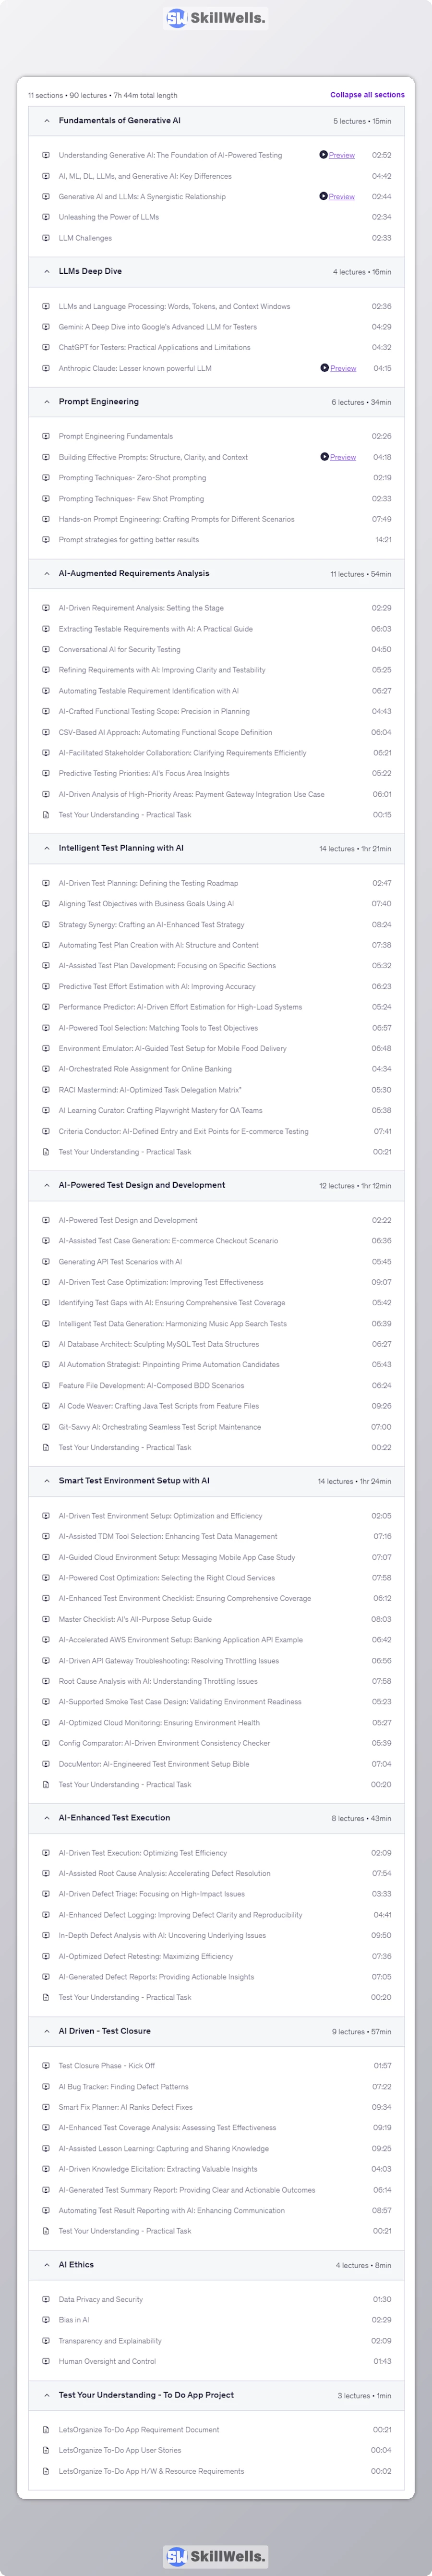Open In-Depth Defect Analysis with AI lecture
This screenshot has height=2576, width=432.
(162, 1935)
